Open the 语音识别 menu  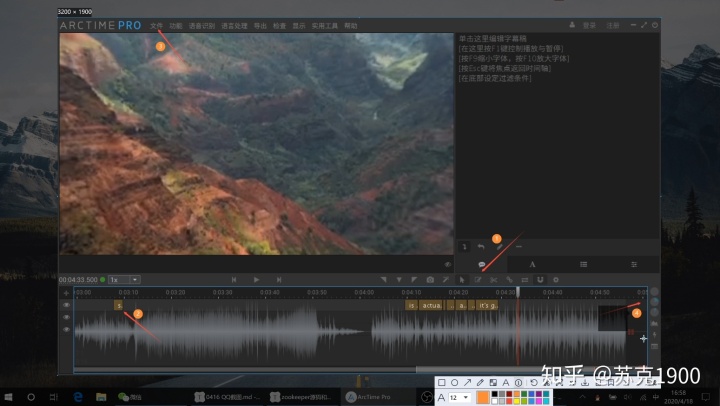(202, 26)
